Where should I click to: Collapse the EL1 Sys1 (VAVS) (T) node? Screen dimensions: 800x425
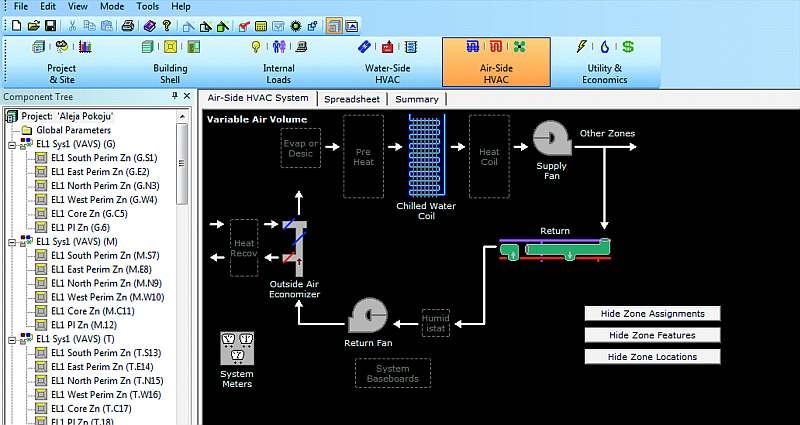[x=11, y=340]
